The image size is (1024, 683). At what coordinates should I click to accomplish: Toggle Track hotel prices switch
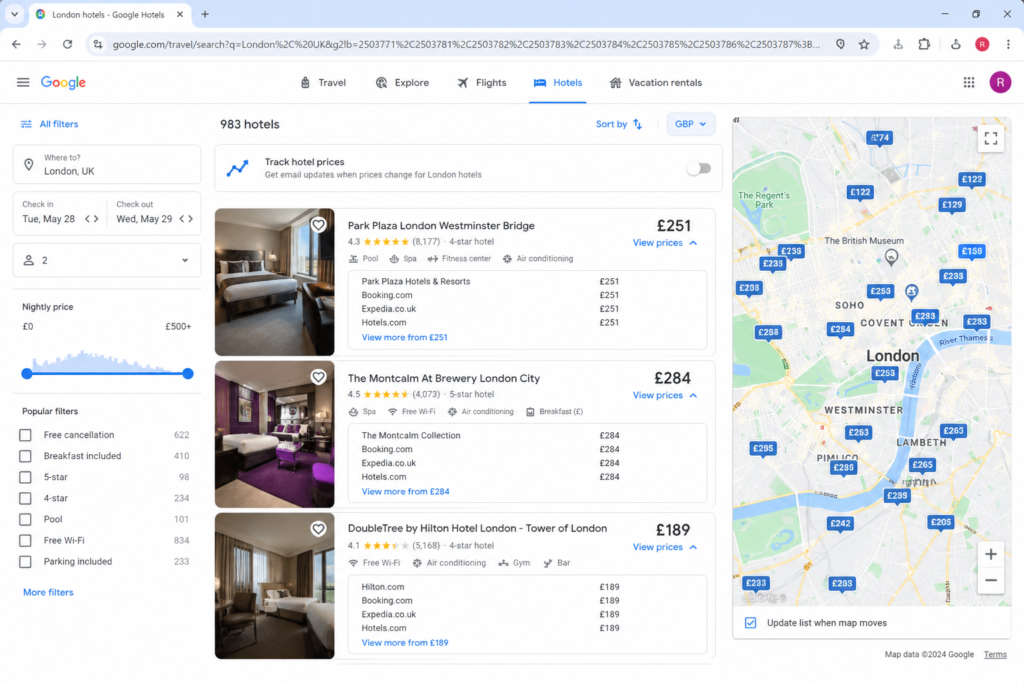(698, 168)
